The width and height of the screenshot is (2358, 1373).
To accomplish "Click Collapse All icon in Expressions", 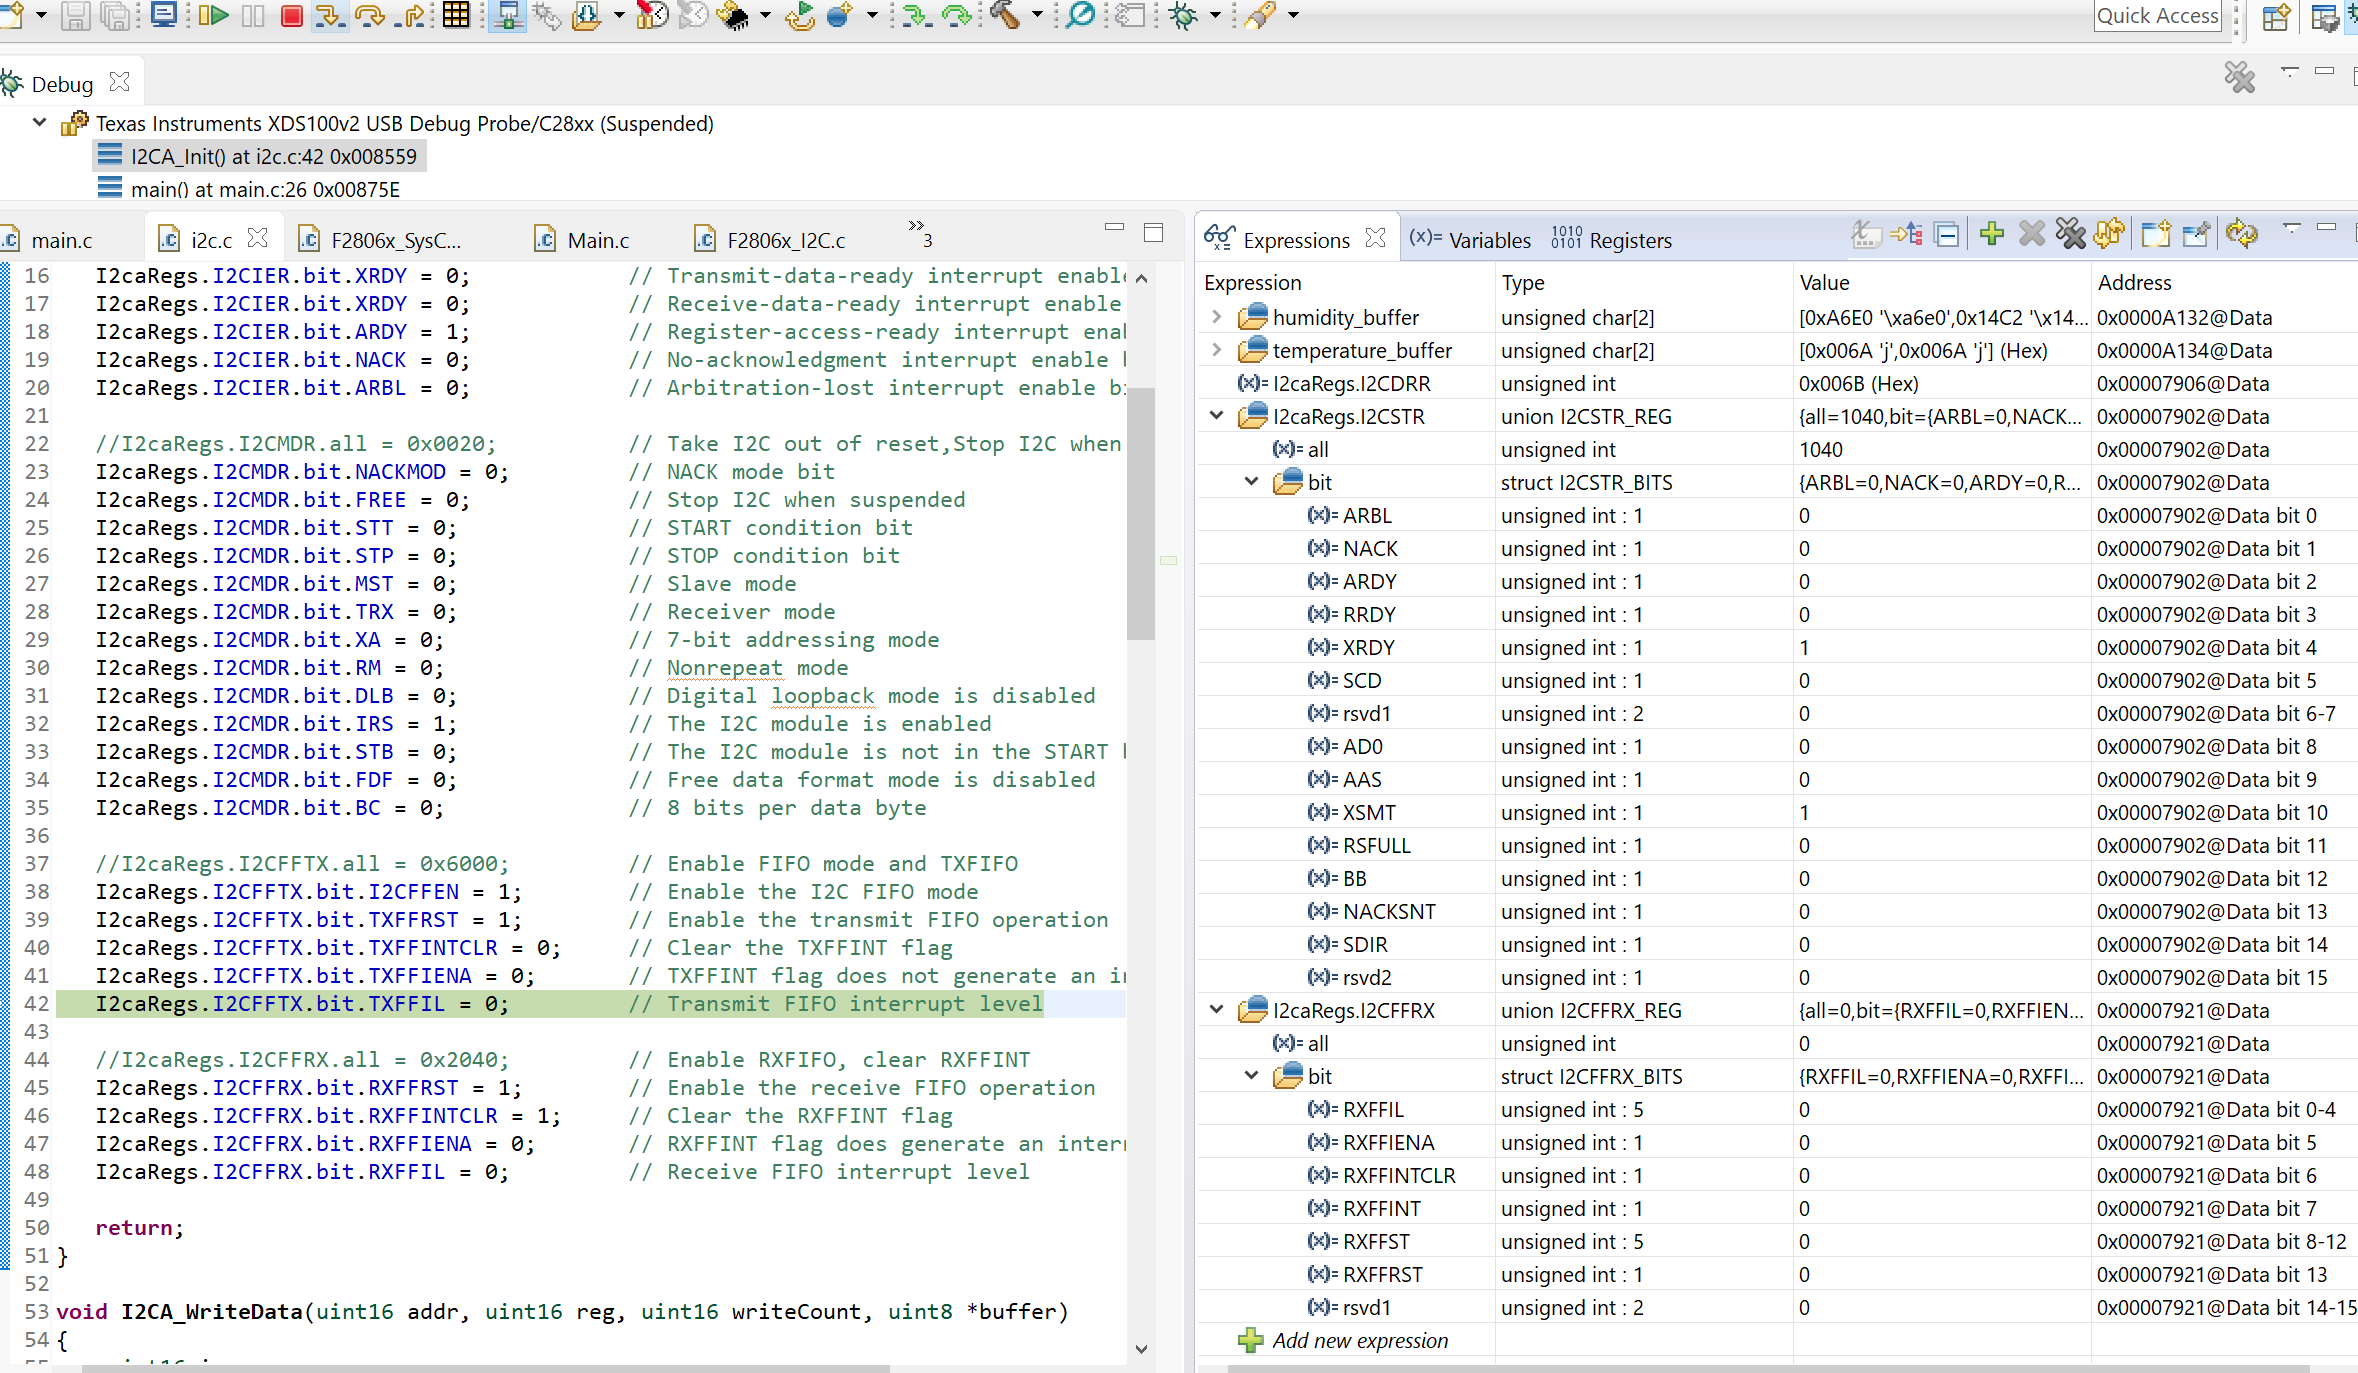I will (1947, 234).
